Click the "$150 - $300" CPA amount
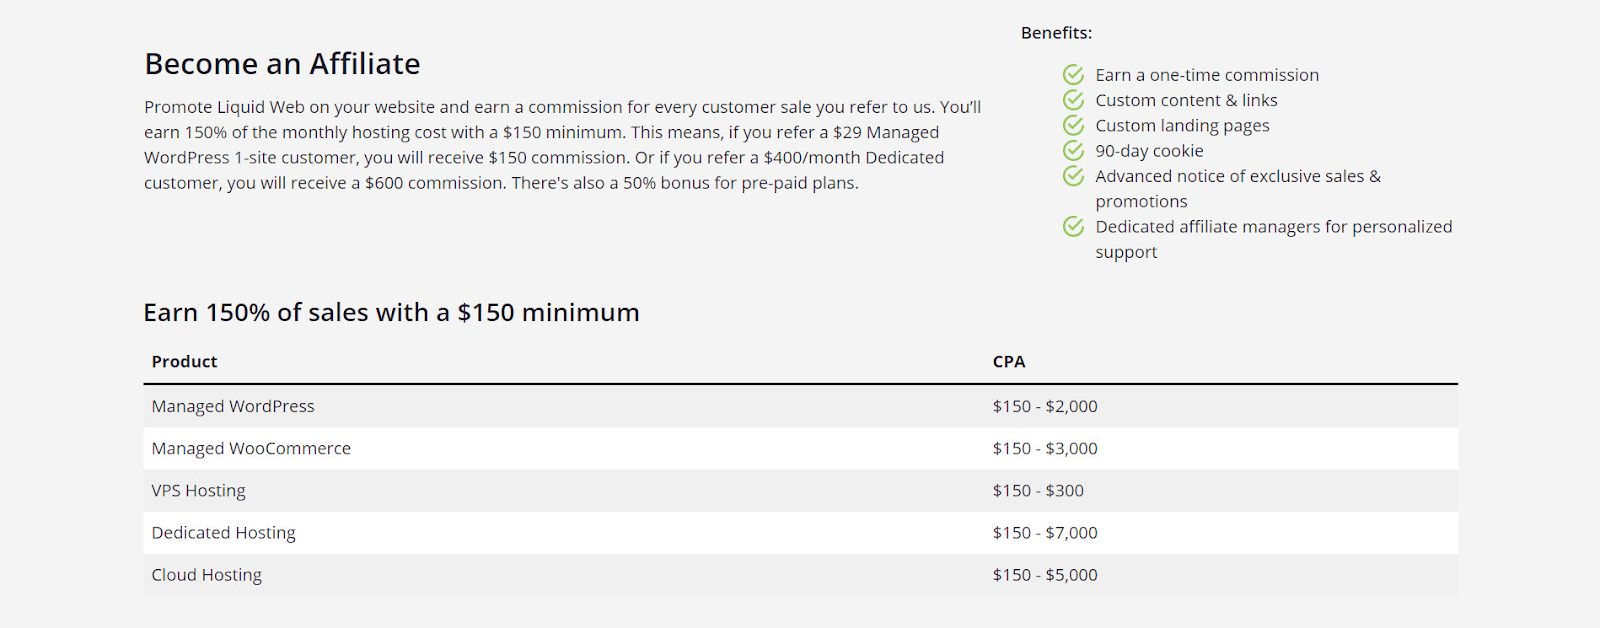Viewport: 1600px width, 628px height. [x=1038, y=491]
